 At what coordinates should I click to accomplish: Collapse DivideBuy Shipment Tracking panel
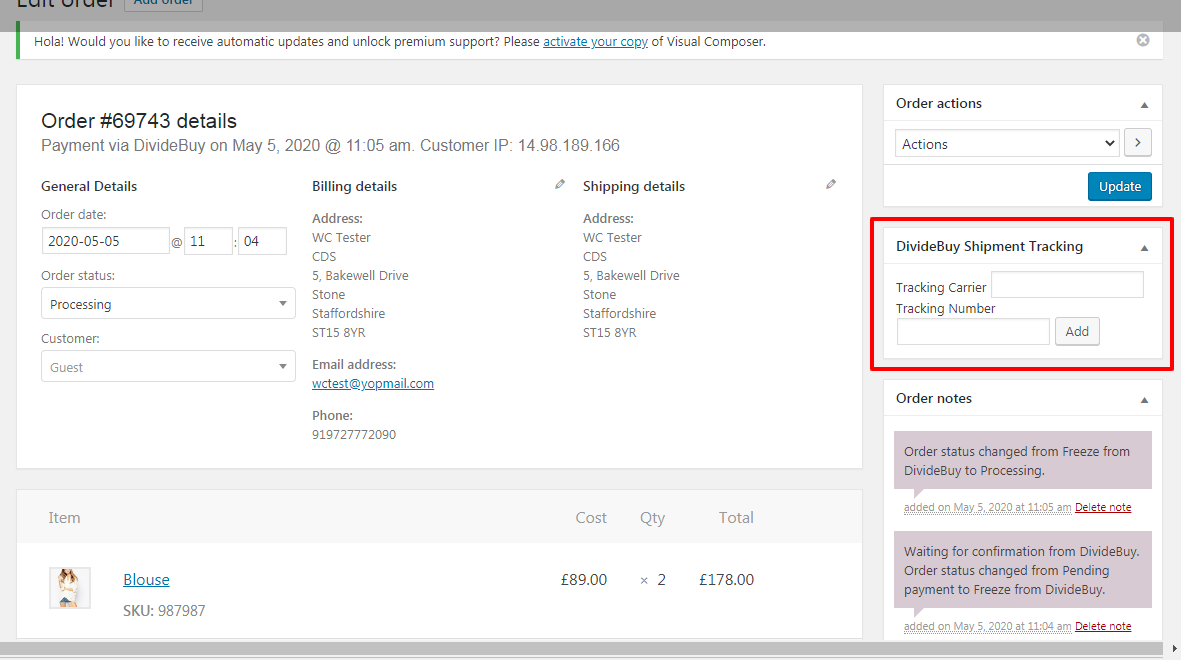(1144, 247)
